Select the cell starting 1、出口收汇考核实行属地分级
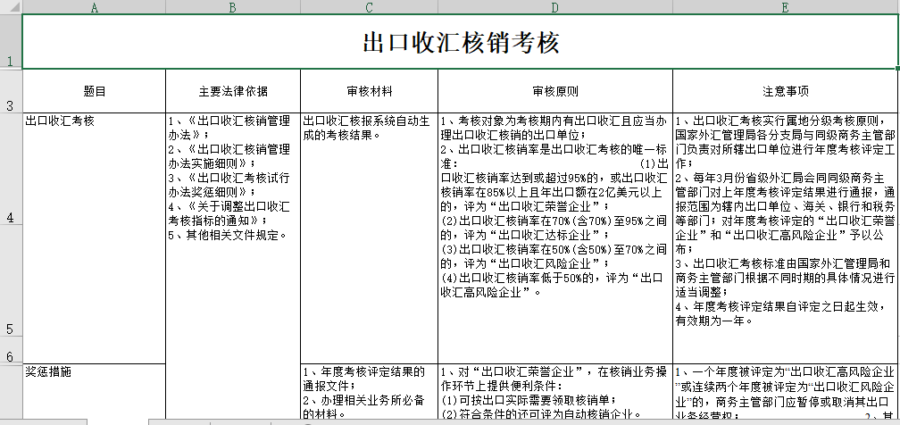The height and width of the screenshot is (425, 900). click(786, 238)
